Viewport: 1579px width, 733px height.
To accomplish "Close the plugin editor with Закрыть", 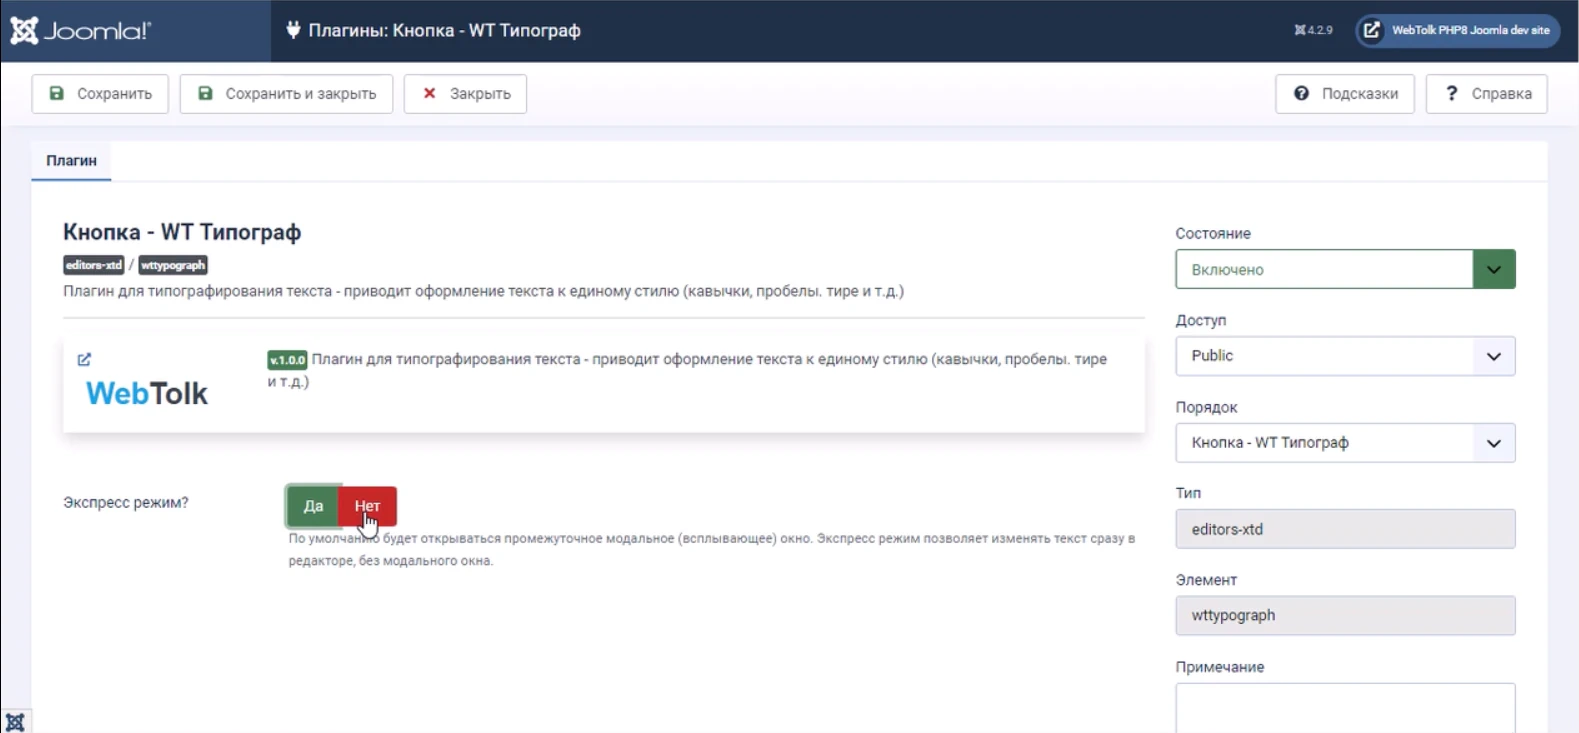I will click(x=465, y=94).
